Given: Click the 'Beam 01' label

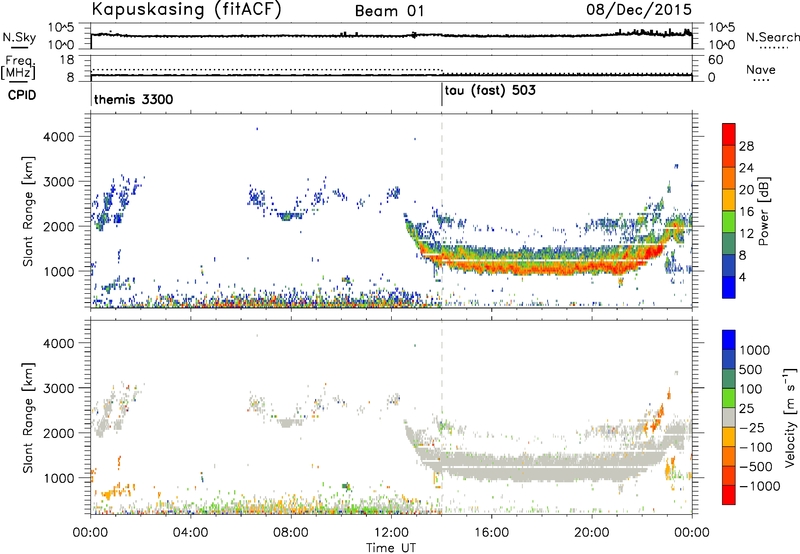Looking at the screenshot, I should point(389,11).
